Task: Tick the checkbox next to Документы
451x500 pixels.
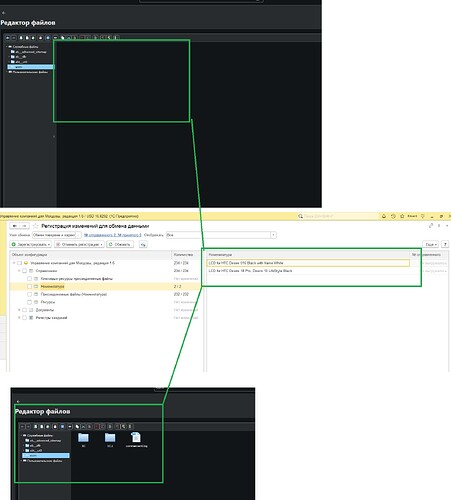Action: pyautogui.click(x=24, y=310)
